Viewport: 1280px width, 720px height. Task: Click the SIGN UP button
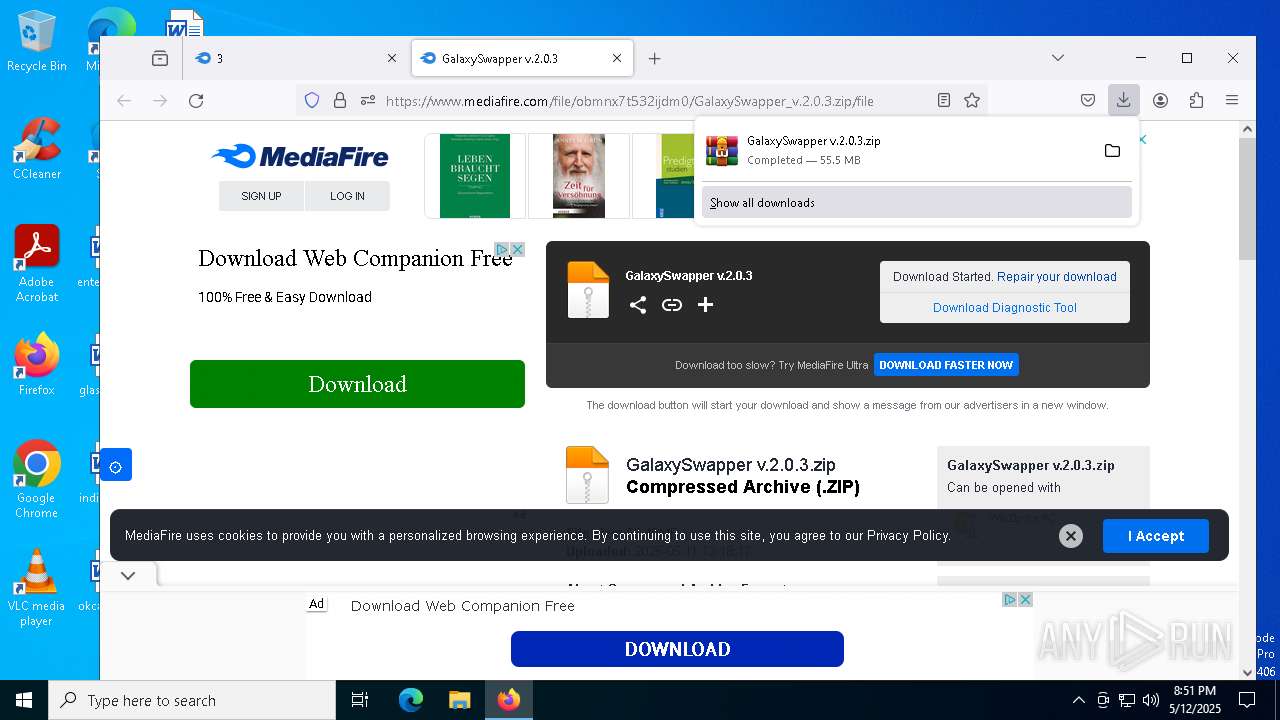[261, 196]
